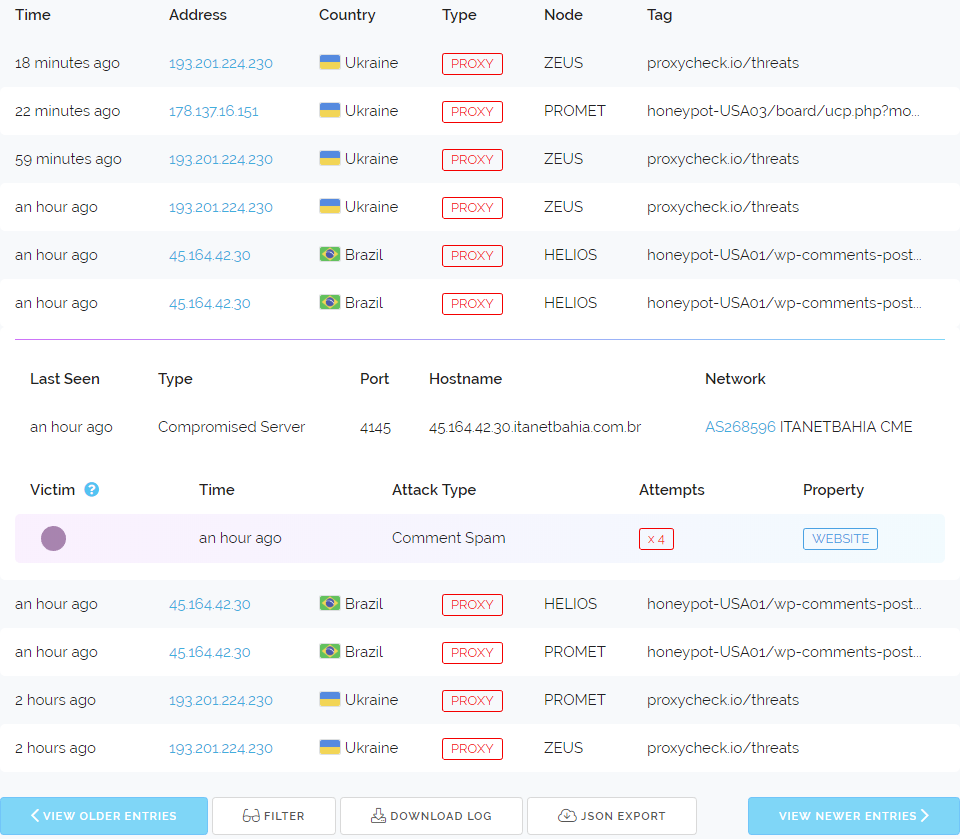
Task: Click the cloud icon on JSON Export
Action: point(567,816)
